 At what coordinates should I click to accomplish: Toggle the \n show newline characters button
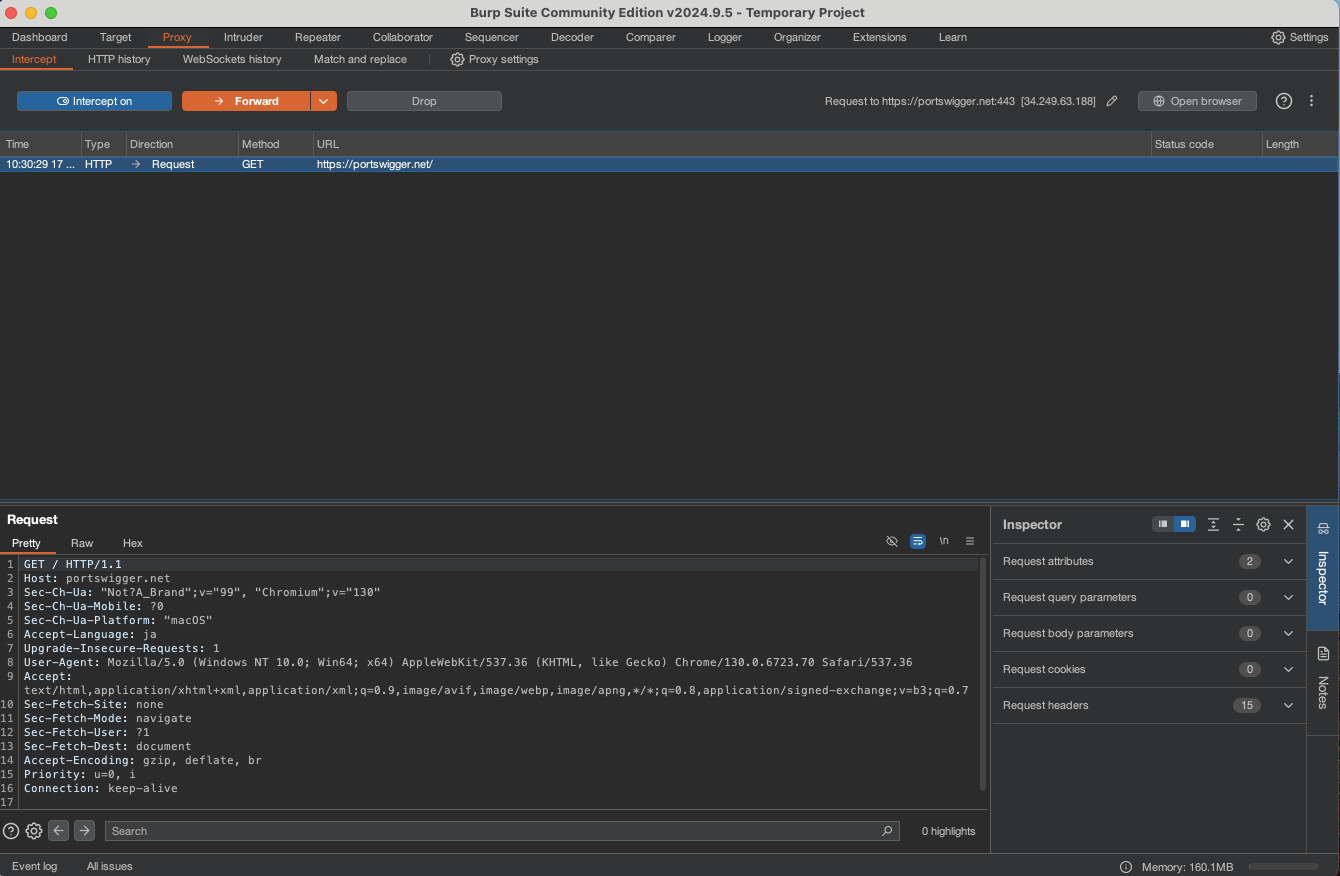tap(944, 542)
